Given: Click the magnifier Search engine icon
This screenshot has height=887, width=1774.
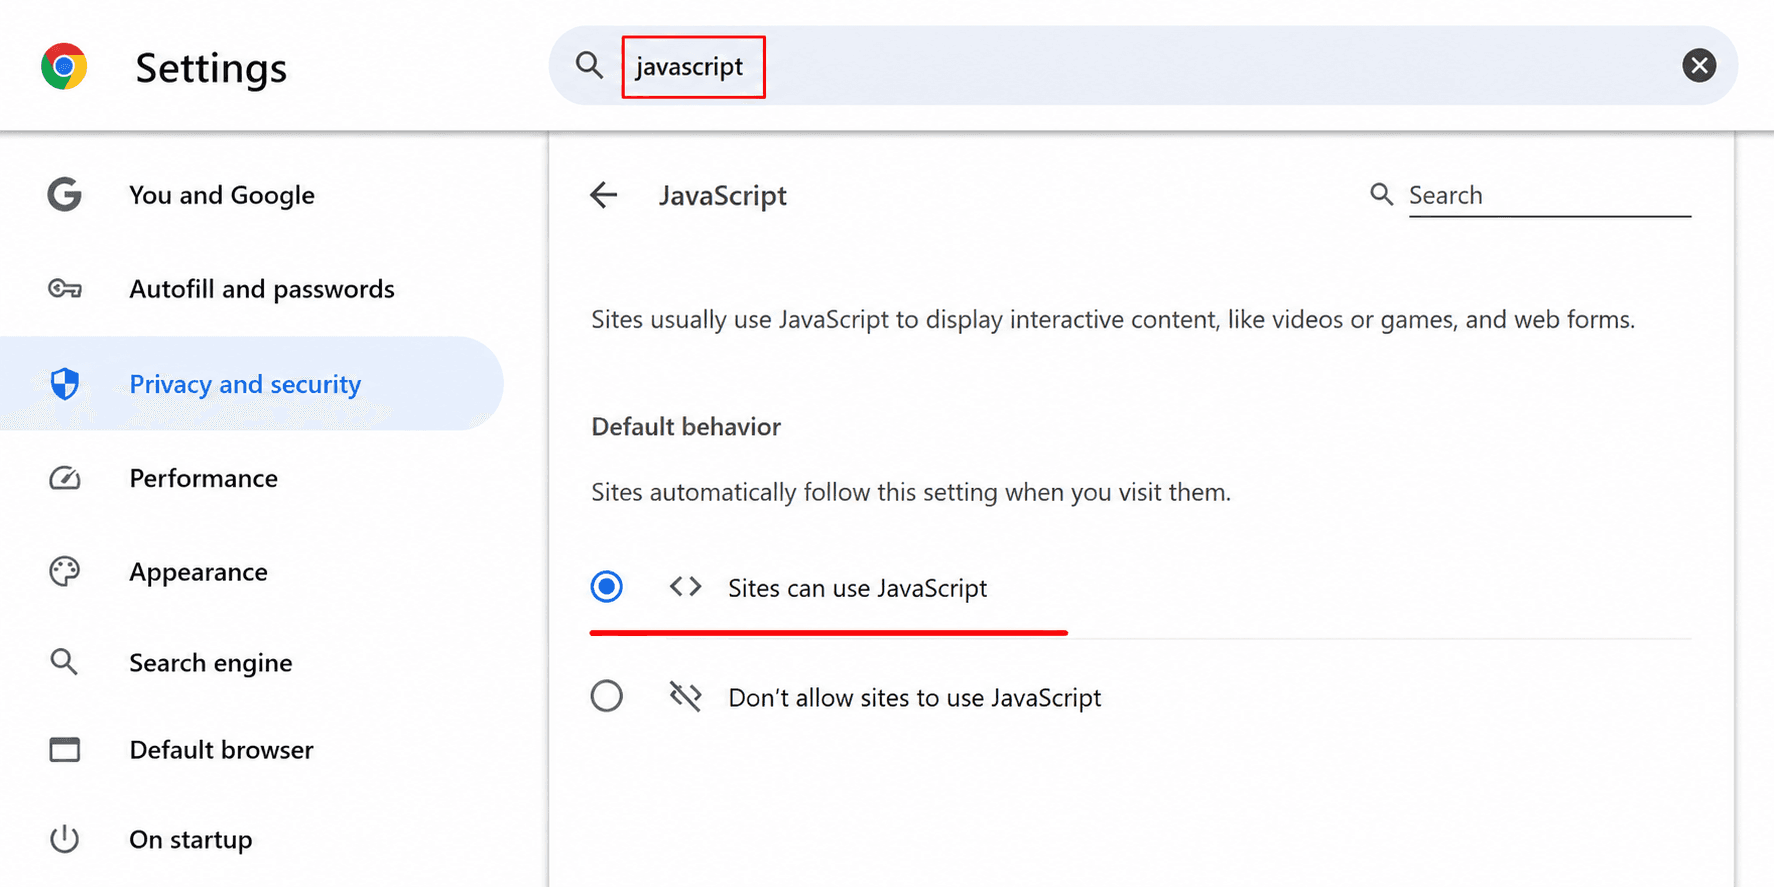Looking at the screenshot, I should pyautogui.click(x=64, y=661).
